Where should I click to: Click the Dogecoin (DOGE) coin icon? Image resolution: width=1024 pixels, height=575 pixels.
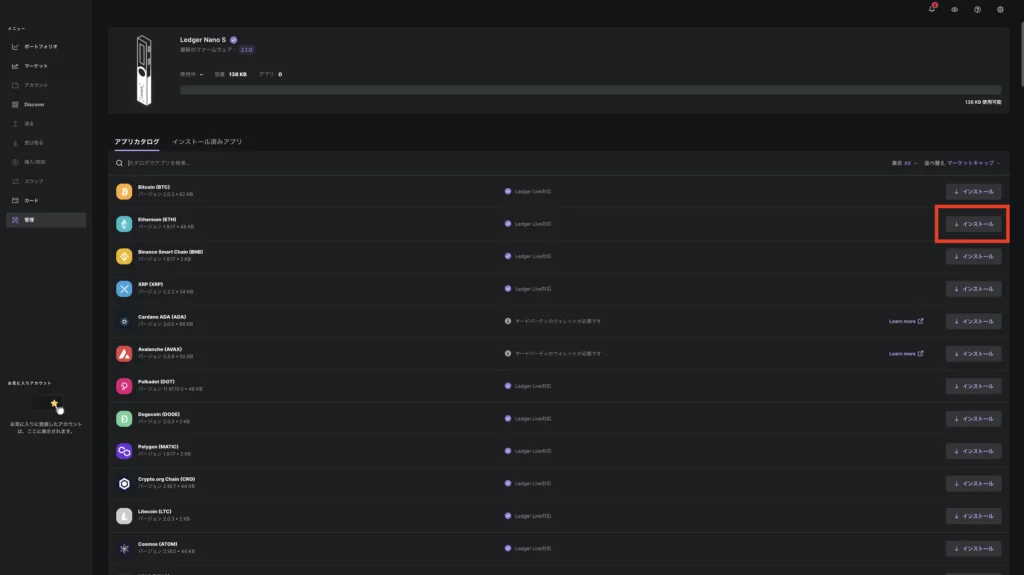point(124,419)
